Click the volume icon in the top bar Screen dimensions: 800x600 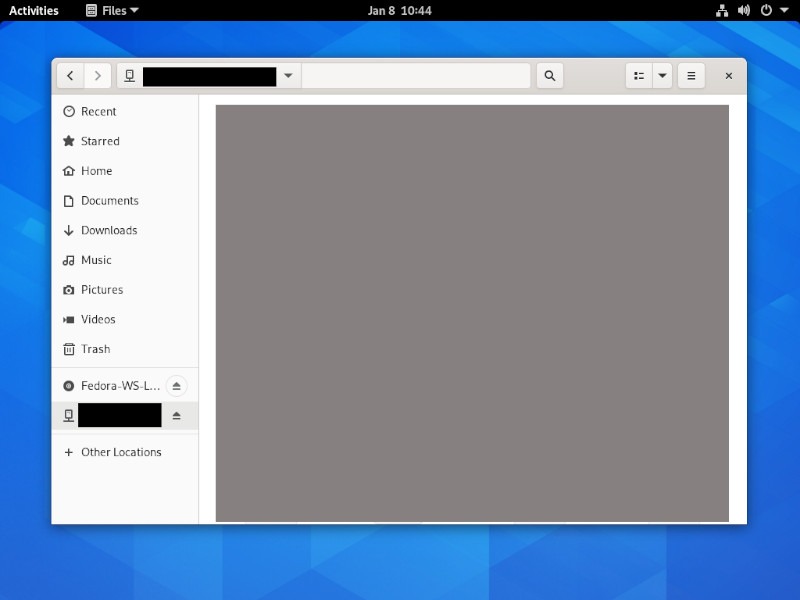[x=742, y=11]
